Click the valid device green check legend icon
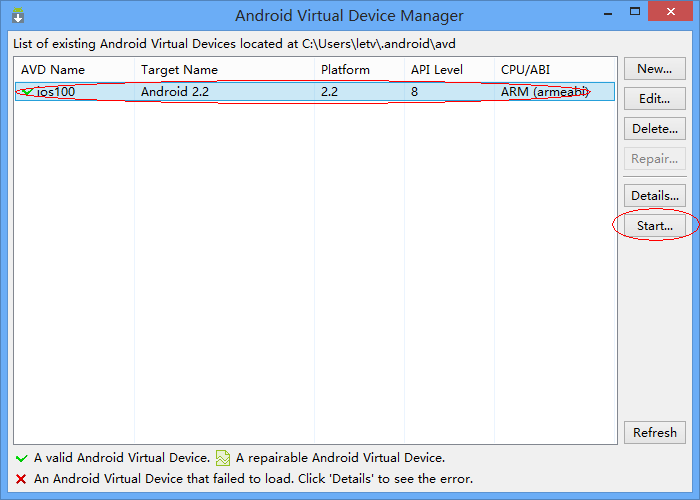 point(21,458)
